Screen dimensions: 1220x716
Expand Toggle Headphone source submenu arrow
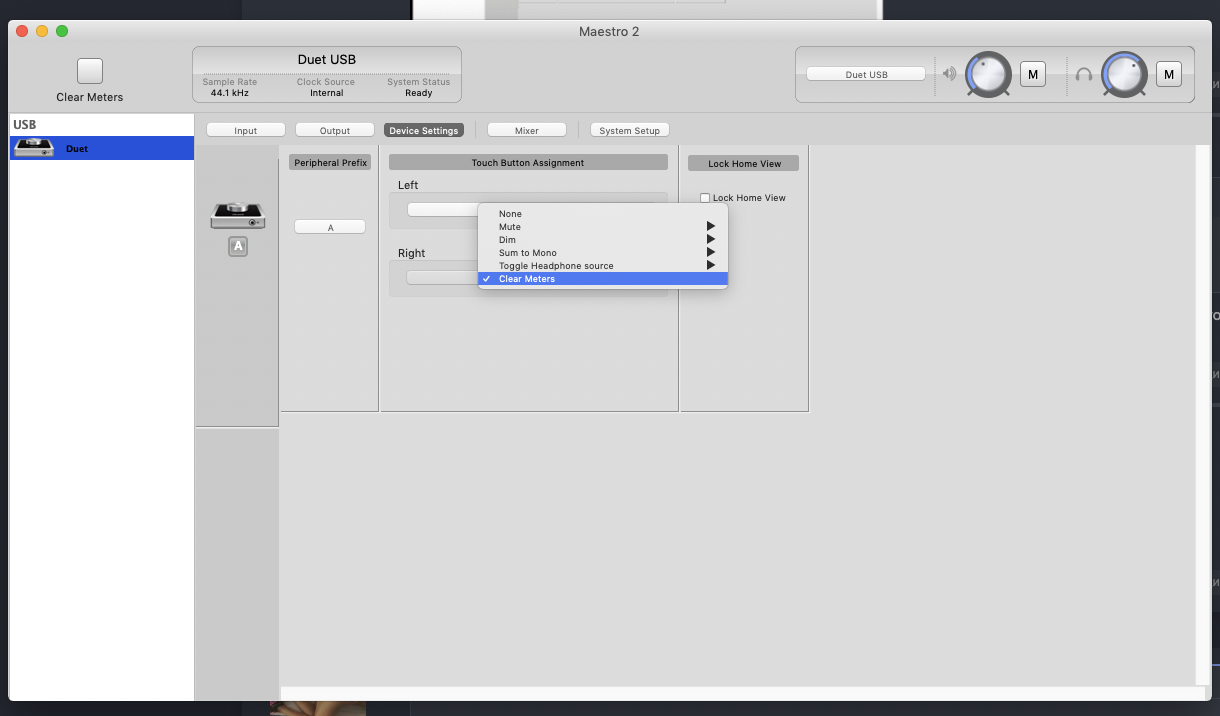(x=711, y=266)
